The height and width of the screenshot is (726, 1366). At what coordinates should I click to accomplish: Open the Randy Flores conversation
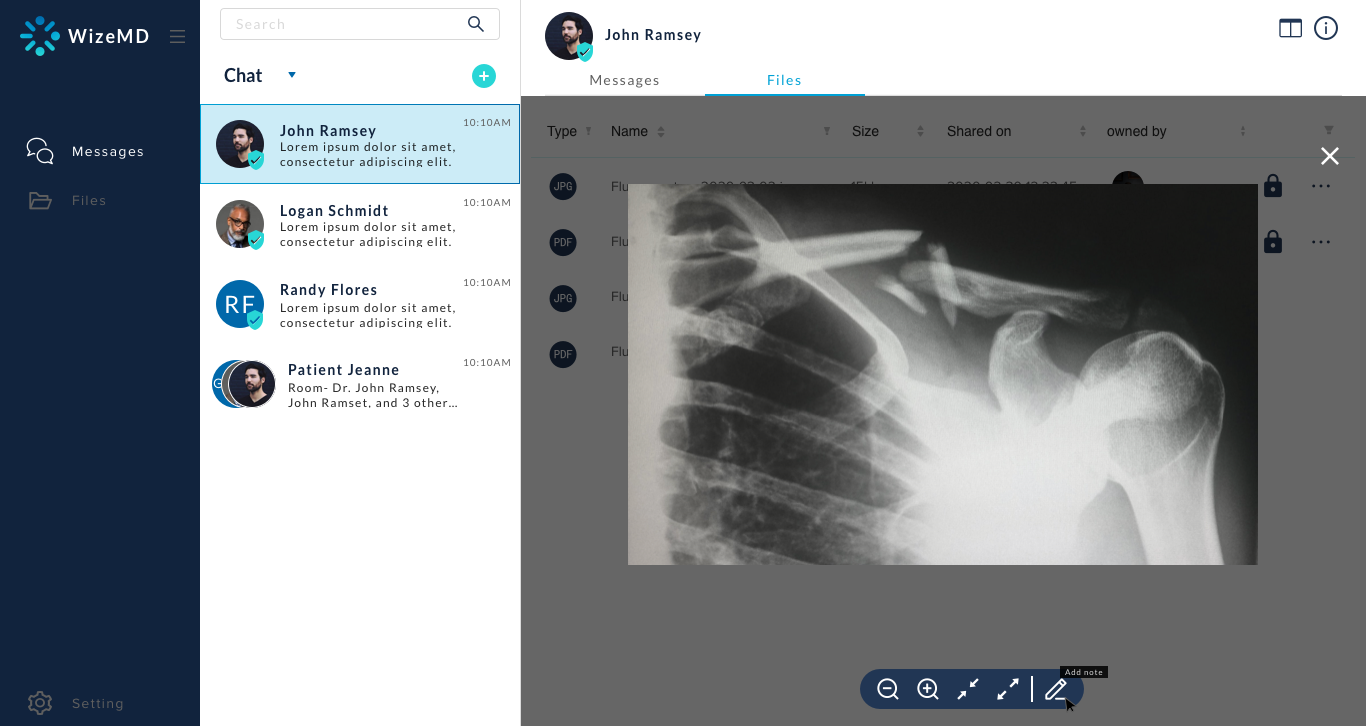click(x=360, y=304)
